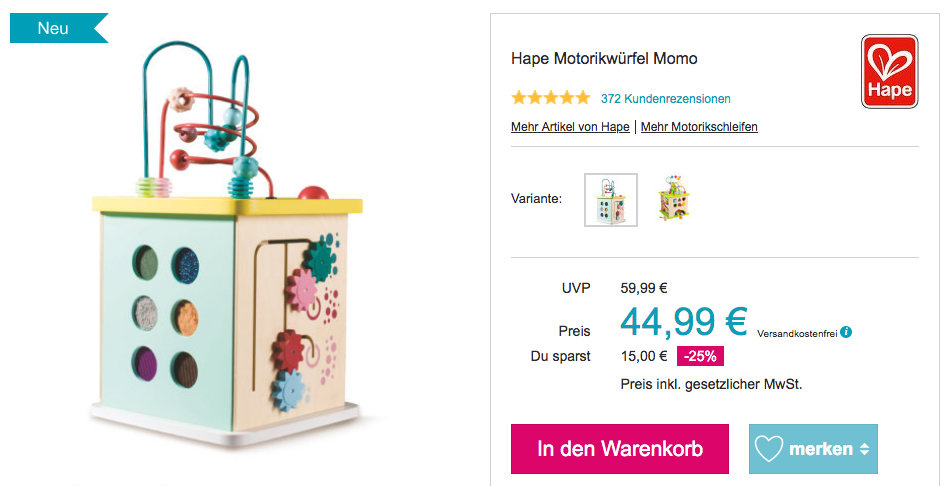
Task: Open 372 Kundenrezensionen reviews link
Action: tap(665, 99)
